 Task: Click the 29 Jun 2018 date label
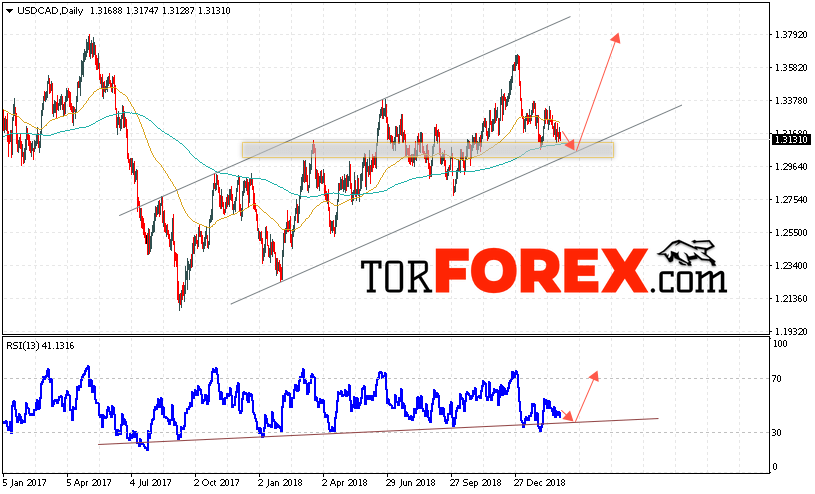[x=411, y=483]
